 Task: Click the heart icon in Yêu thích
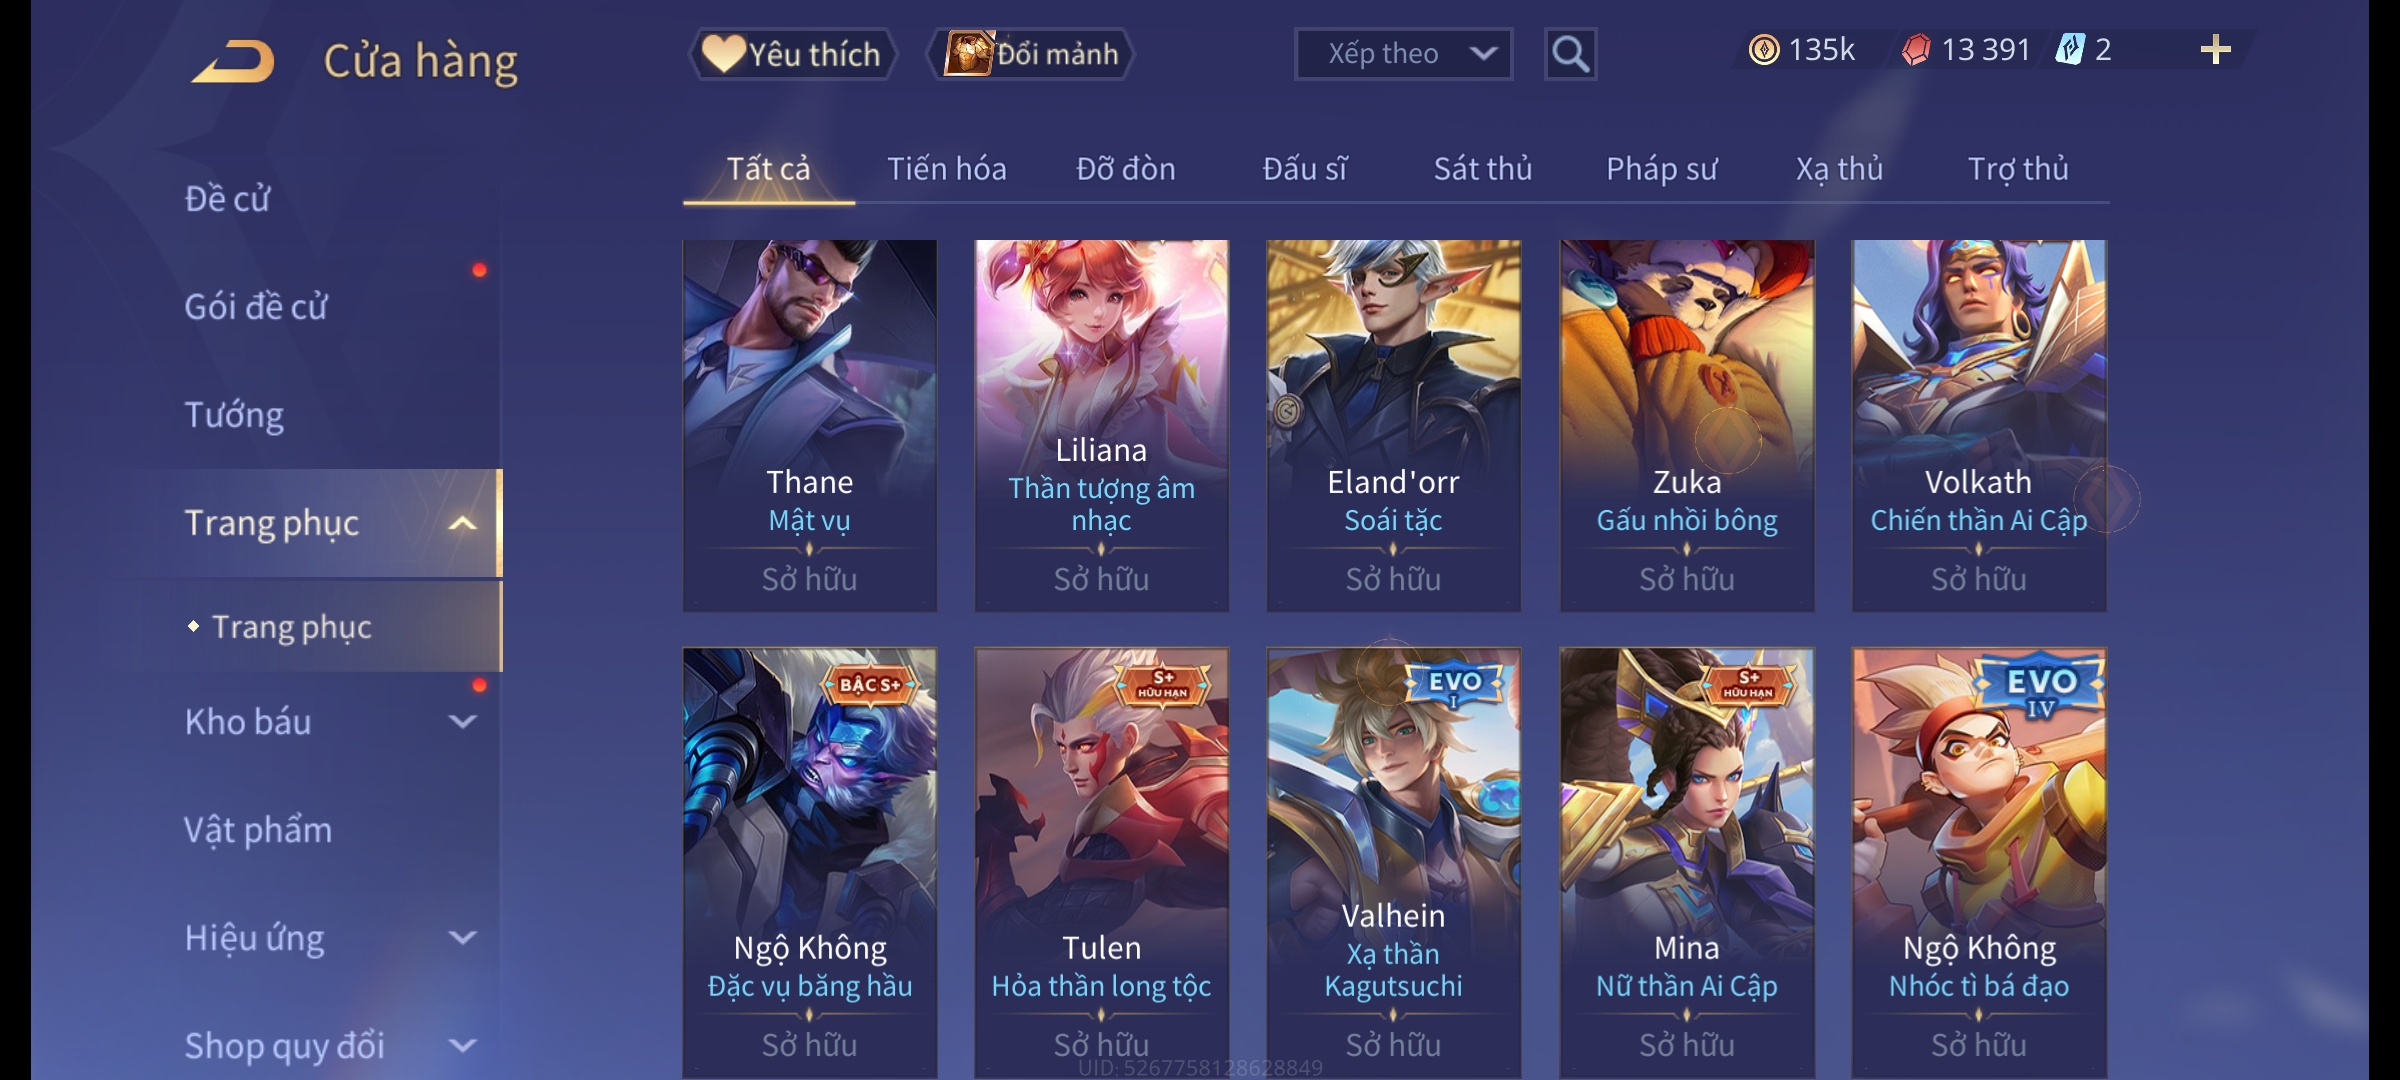coord(723,54)
